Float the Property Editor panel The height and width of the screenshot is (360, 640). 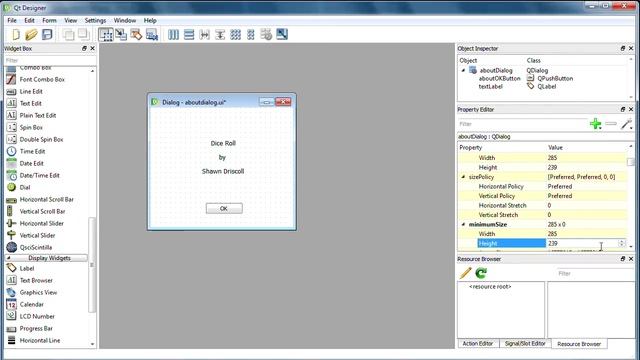[x=623, y=109]
